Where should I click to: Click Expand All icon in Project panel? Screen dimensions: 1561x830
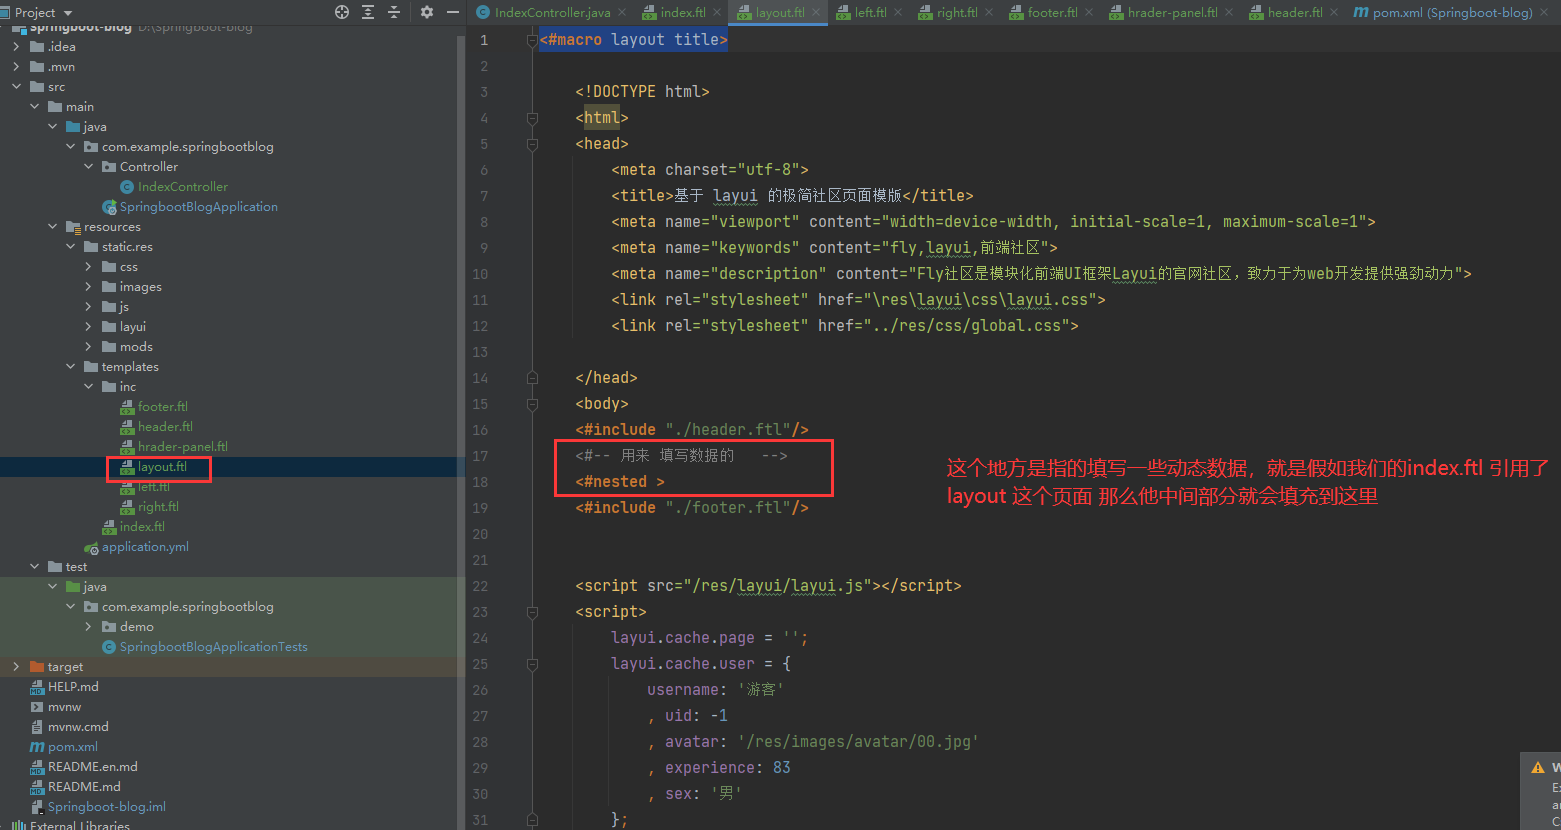(x=368, y=12)
